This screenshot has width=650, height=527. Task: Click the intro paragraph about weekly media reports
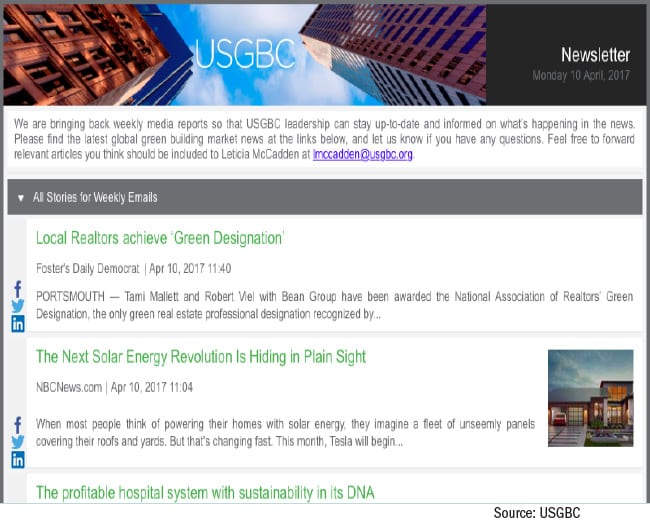pyautogui.click(x=324, y=139)
